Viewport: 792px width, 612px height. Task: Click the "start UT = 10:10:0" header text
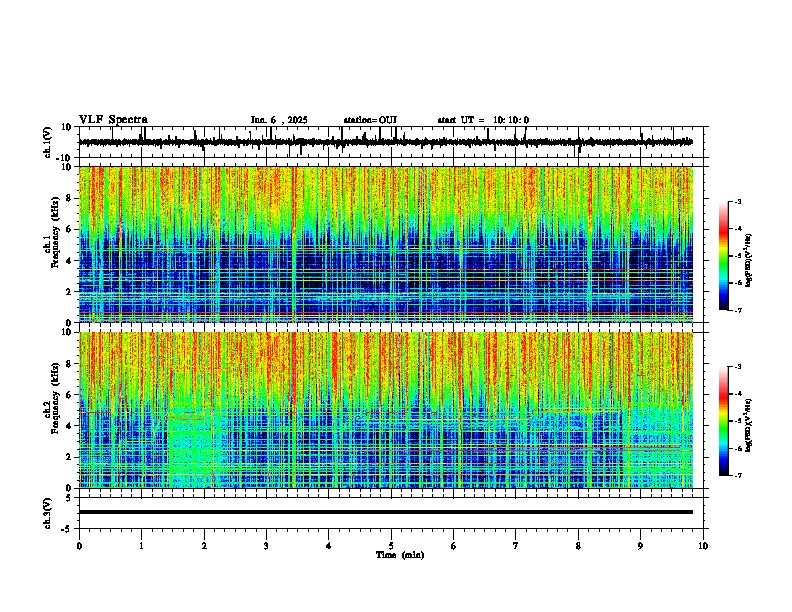point(483,120)
